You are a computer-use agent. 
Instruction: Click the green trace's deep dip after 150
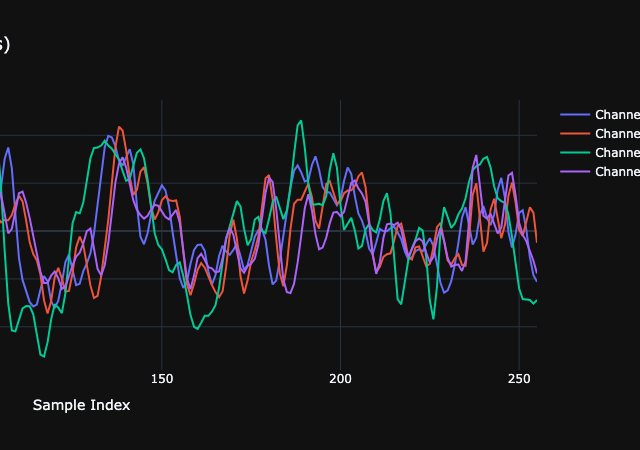tap(197, 328)
